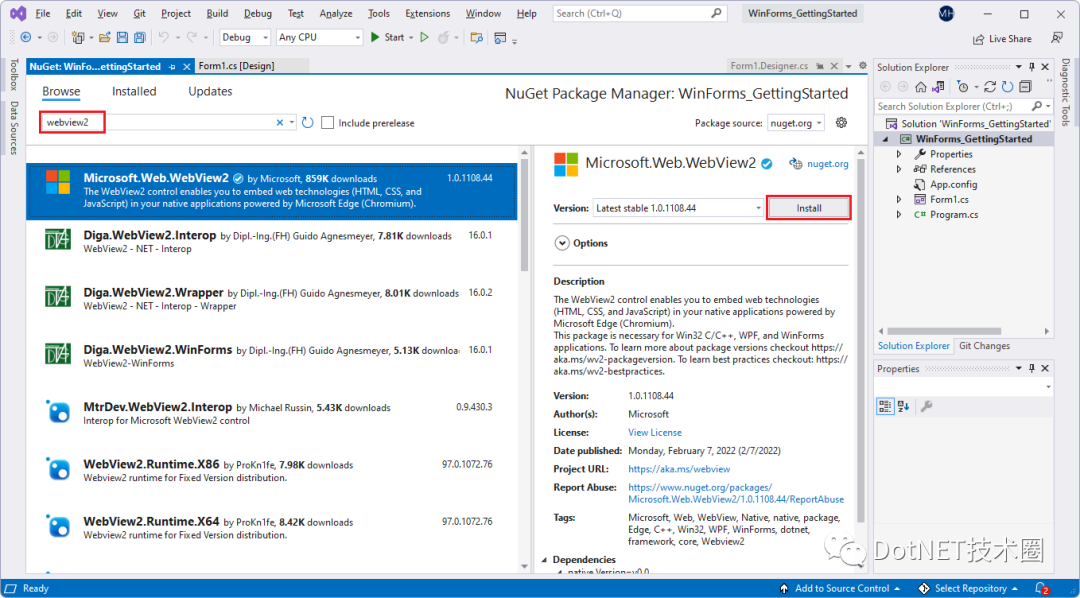The width and height of the screenshot is (1080, 598).
Task: Click the Report Abuse nuget.org link
Action: pos(736,493)
